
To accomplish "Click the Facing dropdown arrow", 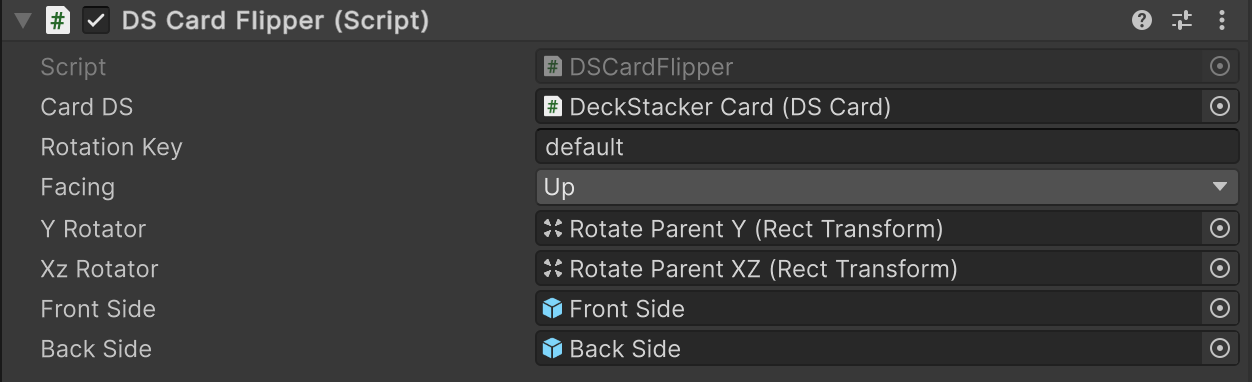I will pos(1219,187).
